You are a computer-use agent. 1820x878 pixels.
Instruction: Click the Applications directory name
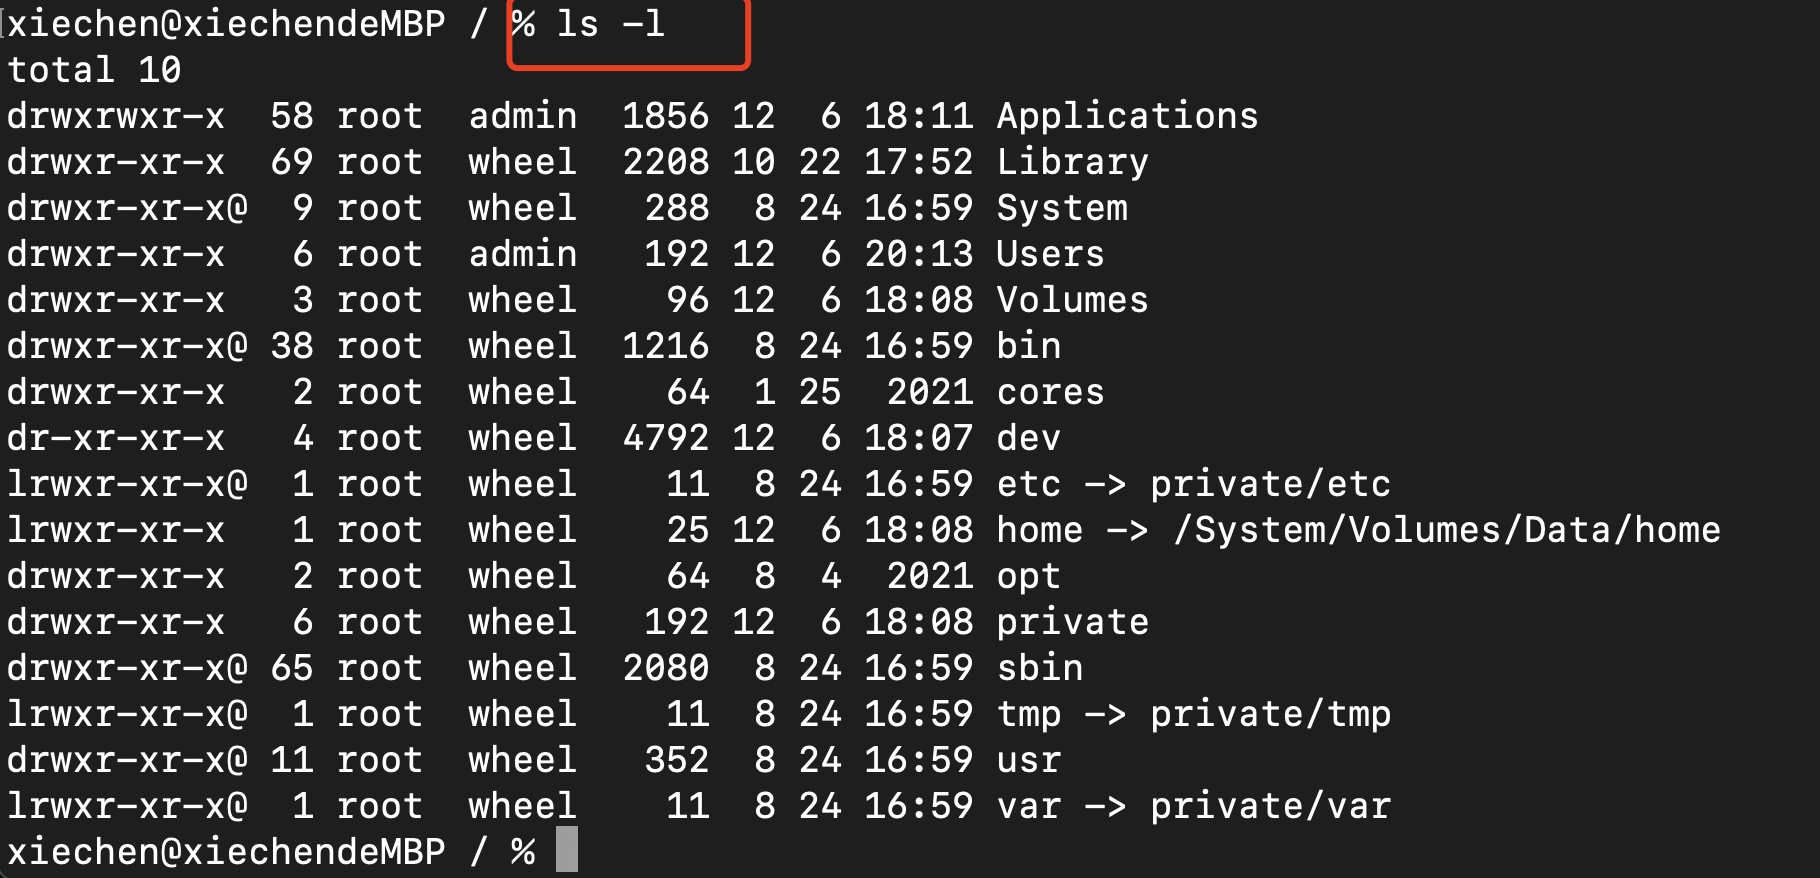click(x=1127, y=117)
